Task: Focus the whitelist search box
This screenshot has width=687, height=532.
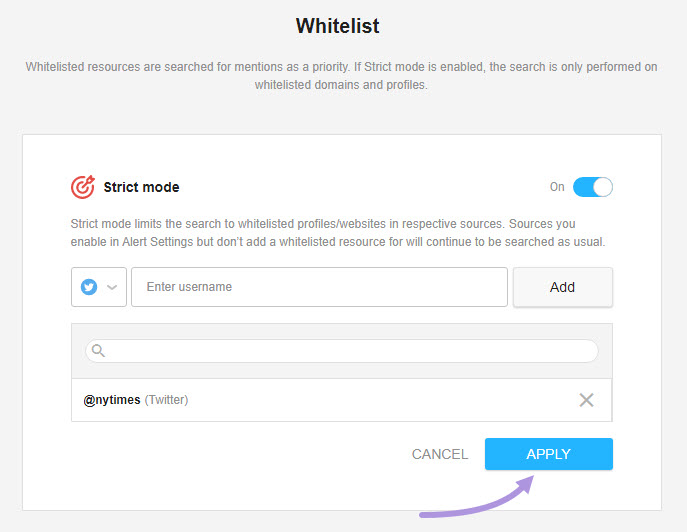Action: (x=342, y=351)
